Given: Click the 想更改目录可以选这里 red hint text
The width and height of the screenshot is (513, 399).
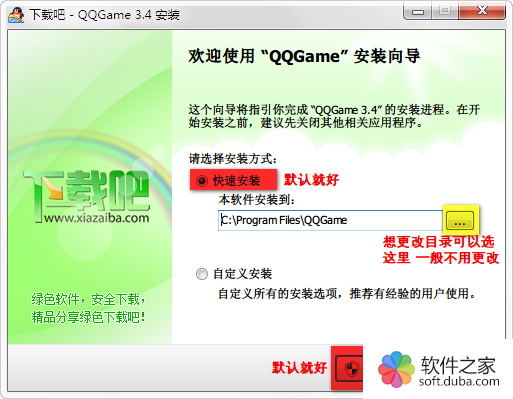Looking at the screenshot, I should 441,250.
